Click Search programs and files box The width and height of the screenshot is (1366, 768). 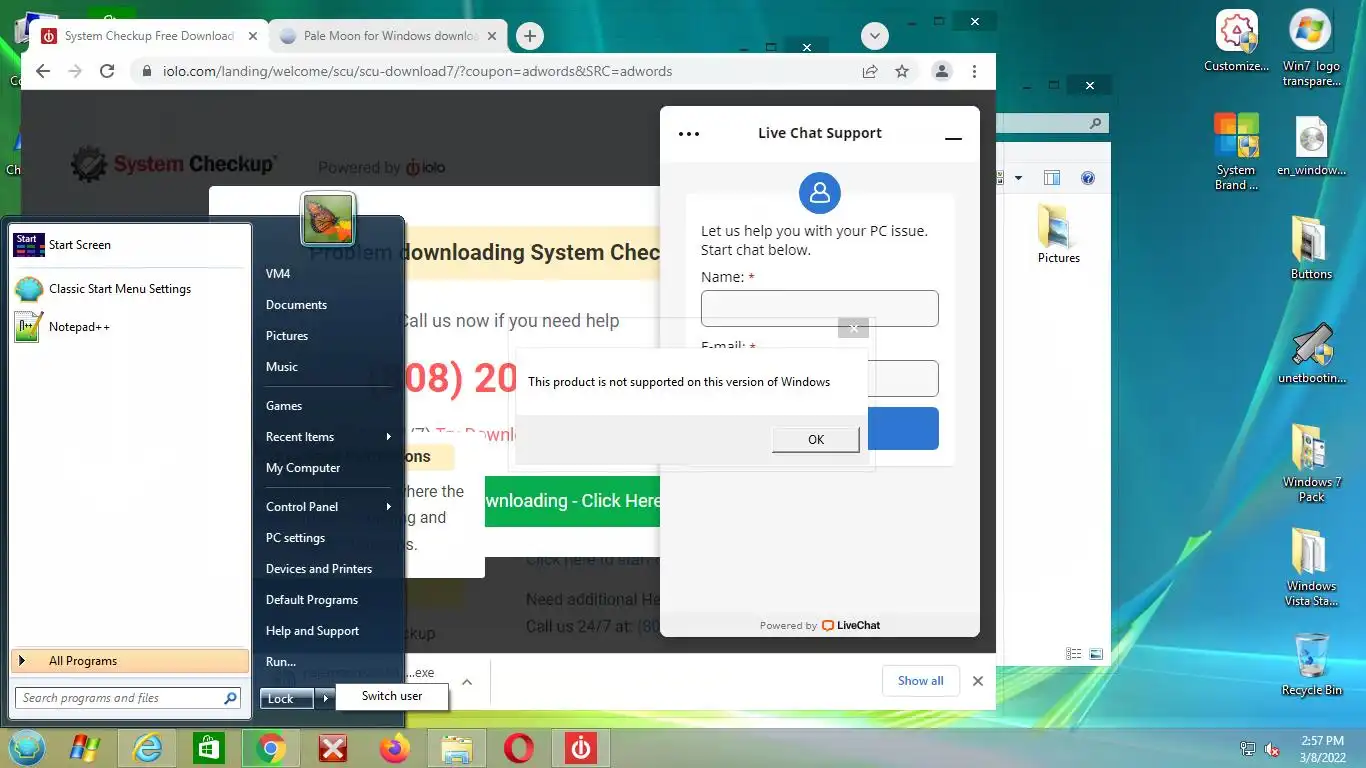click(128, 698)
